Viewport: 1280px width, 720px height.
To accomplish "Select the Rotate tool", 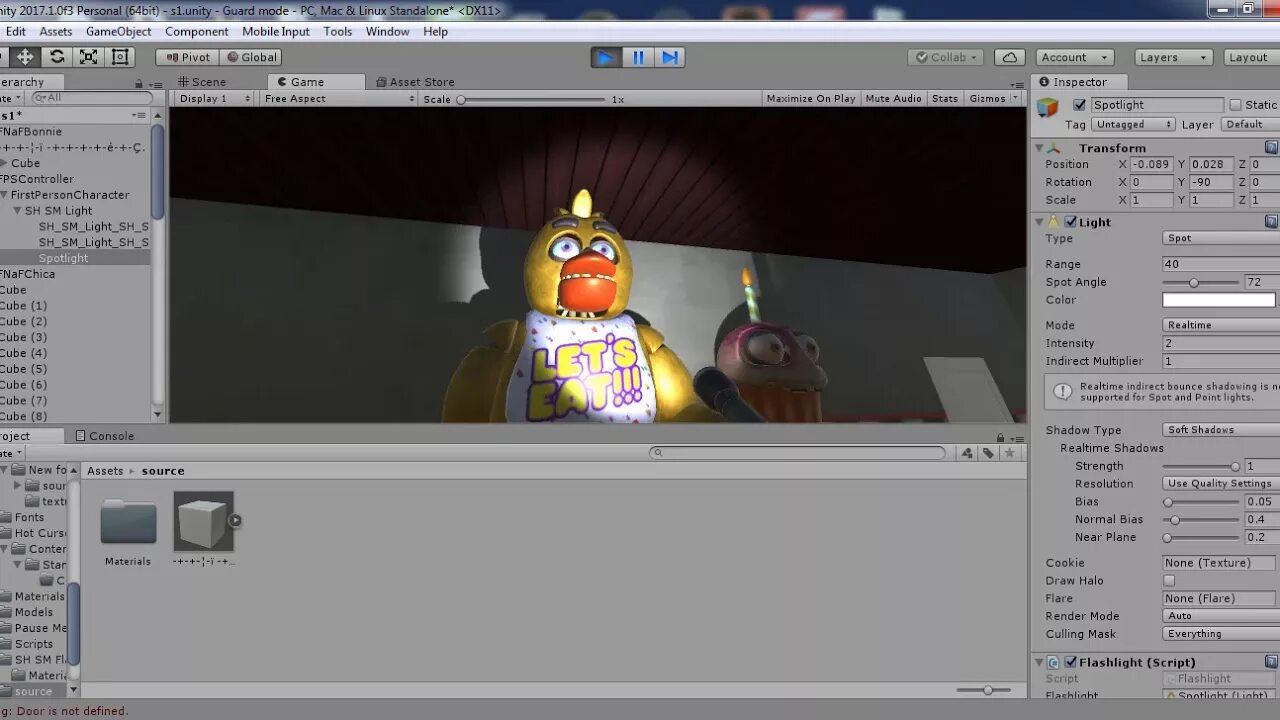I will (x=57, y=57).
